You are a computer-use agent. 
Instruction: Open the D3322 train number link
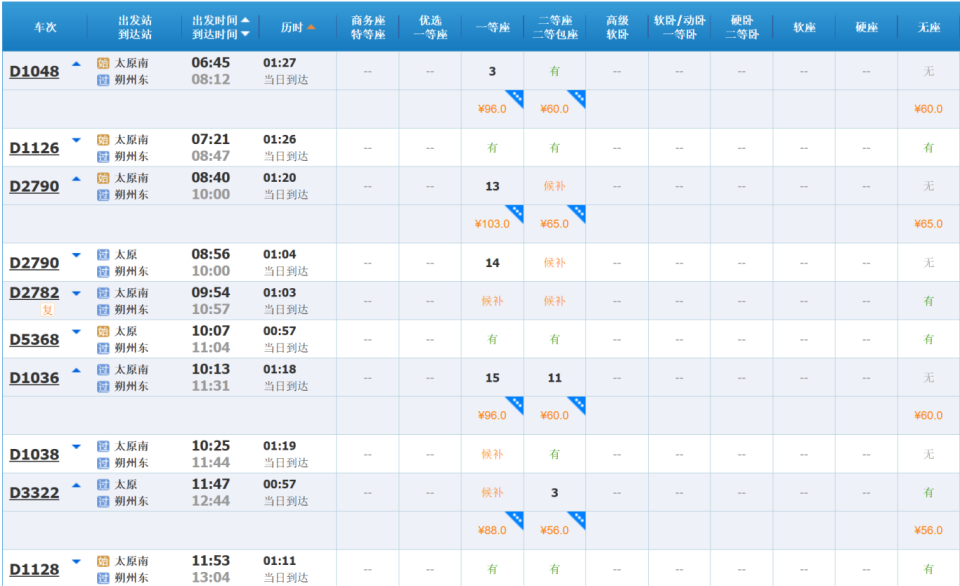[x=33, y=493]
